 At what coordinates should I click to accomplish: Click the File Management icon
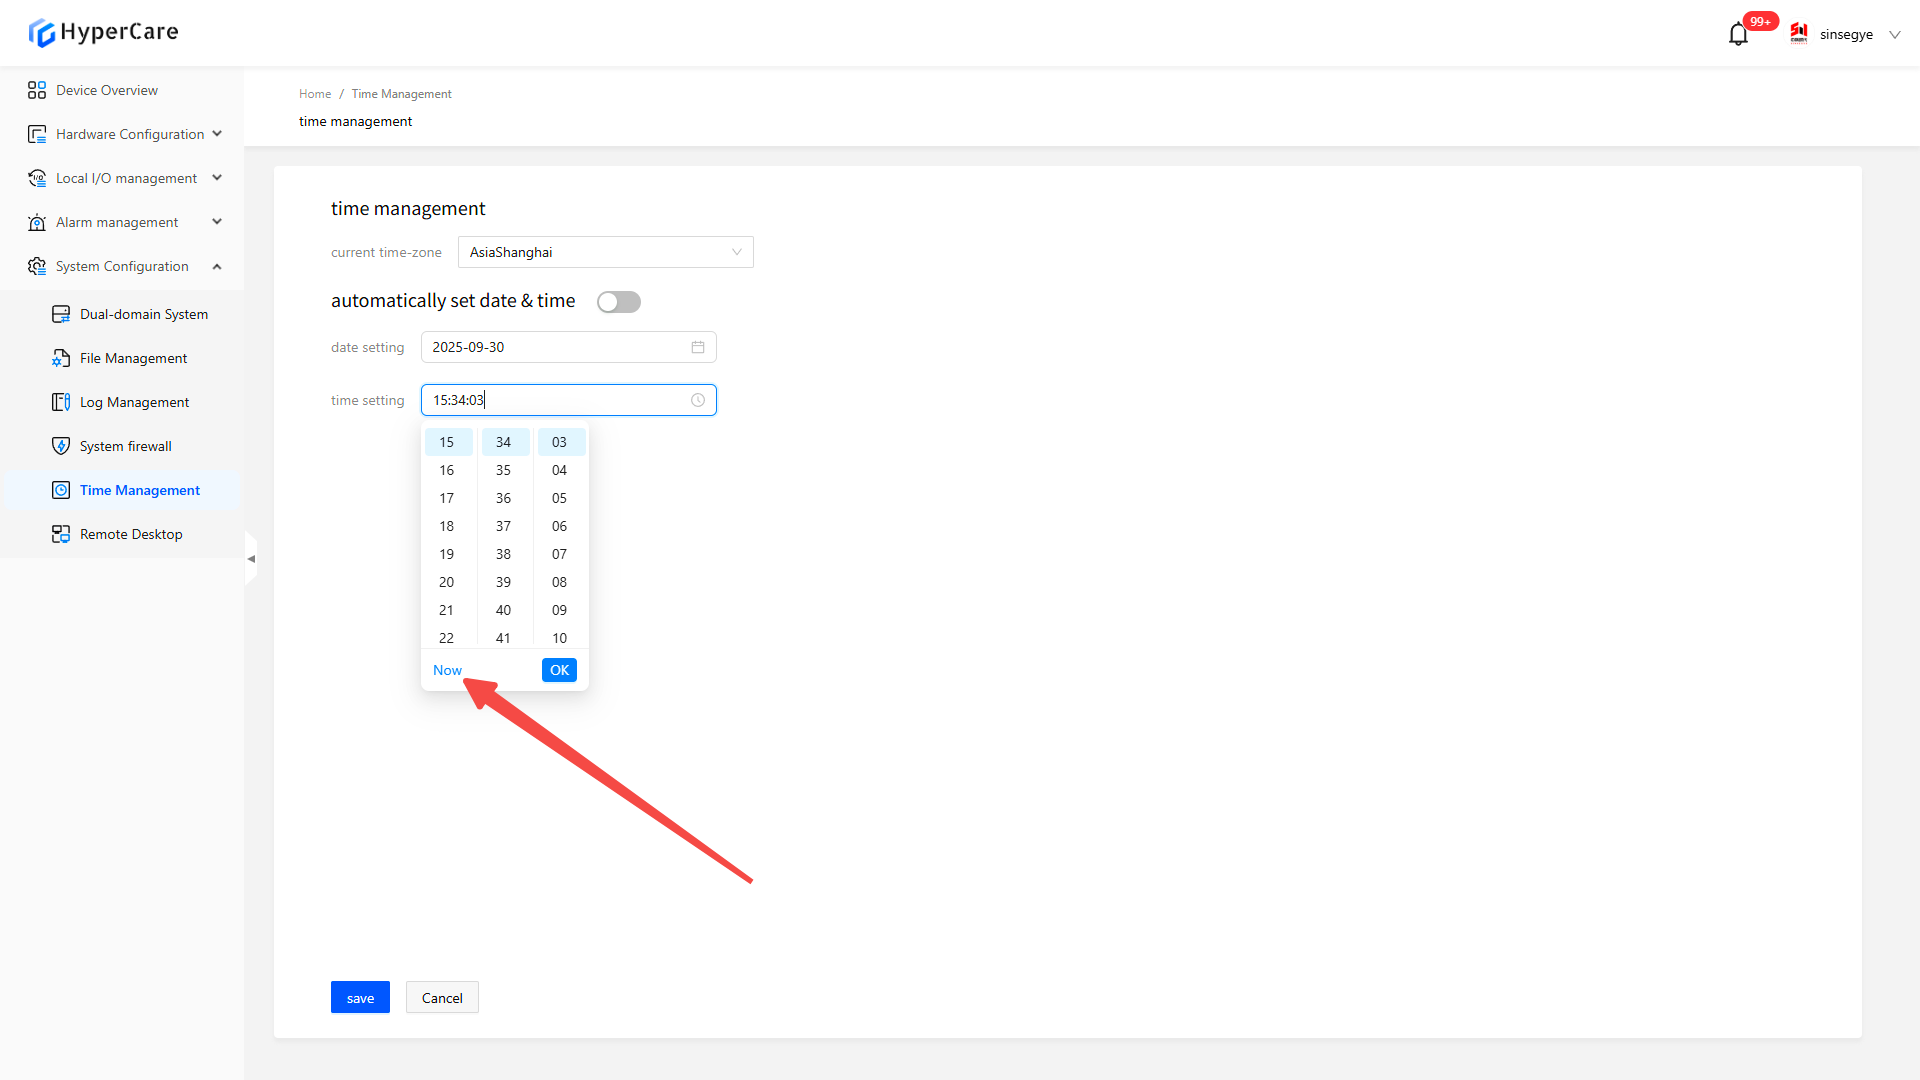tap(61, 358)
